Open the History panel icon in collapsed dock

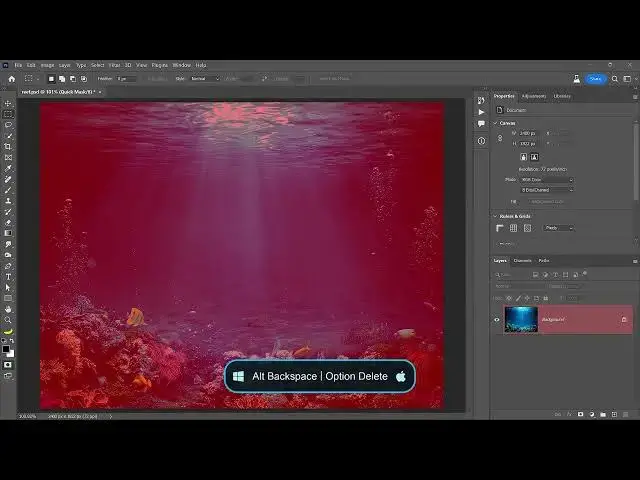(481, 100)
